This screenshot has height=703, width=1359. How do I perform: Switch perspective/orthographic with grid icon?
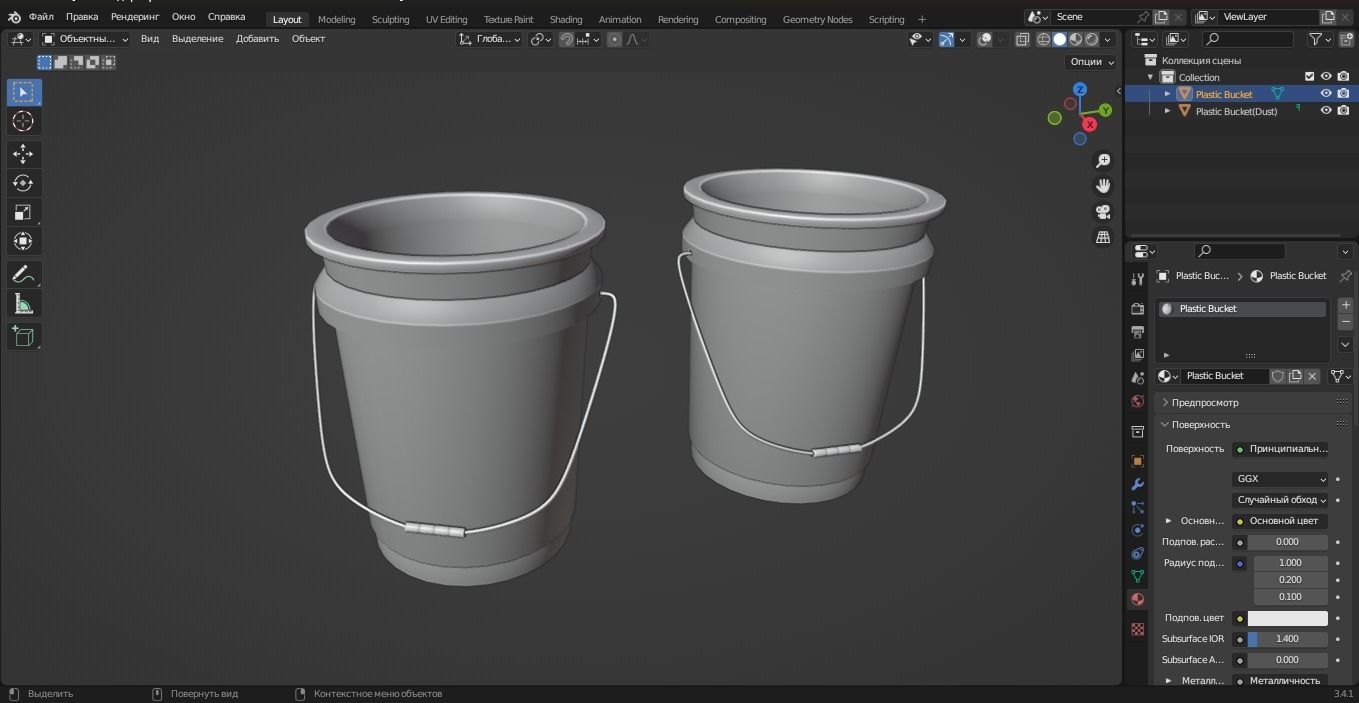[1103, 237]
